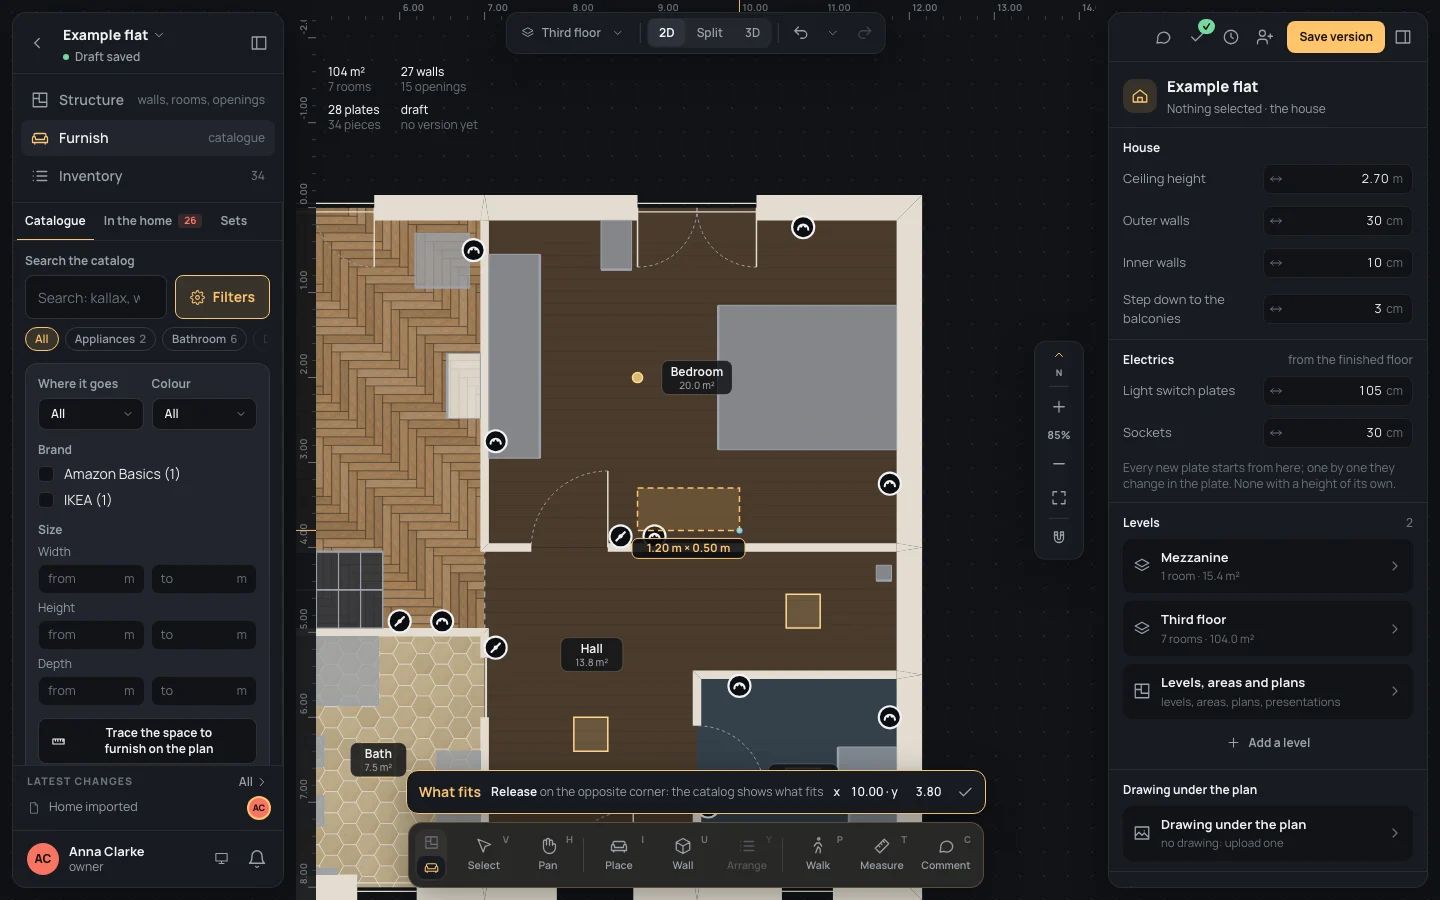Screen dimensions: 1440x900
Task: Check the IKEA brand filter
Action: click(46, 500)
